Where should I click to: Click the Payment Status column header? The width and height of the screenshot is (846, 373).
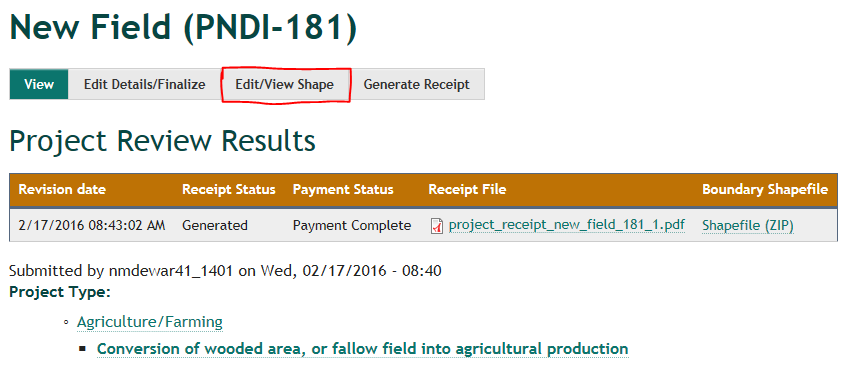point(343,189)
